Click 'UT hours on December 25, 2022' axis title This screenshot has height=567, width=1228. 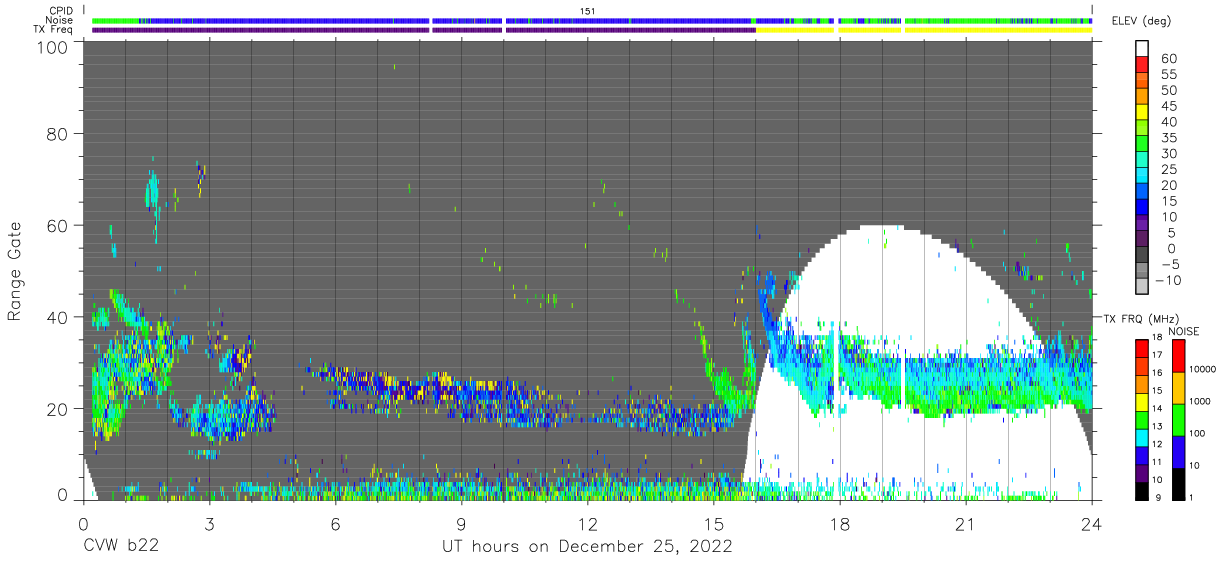[588, 547]
